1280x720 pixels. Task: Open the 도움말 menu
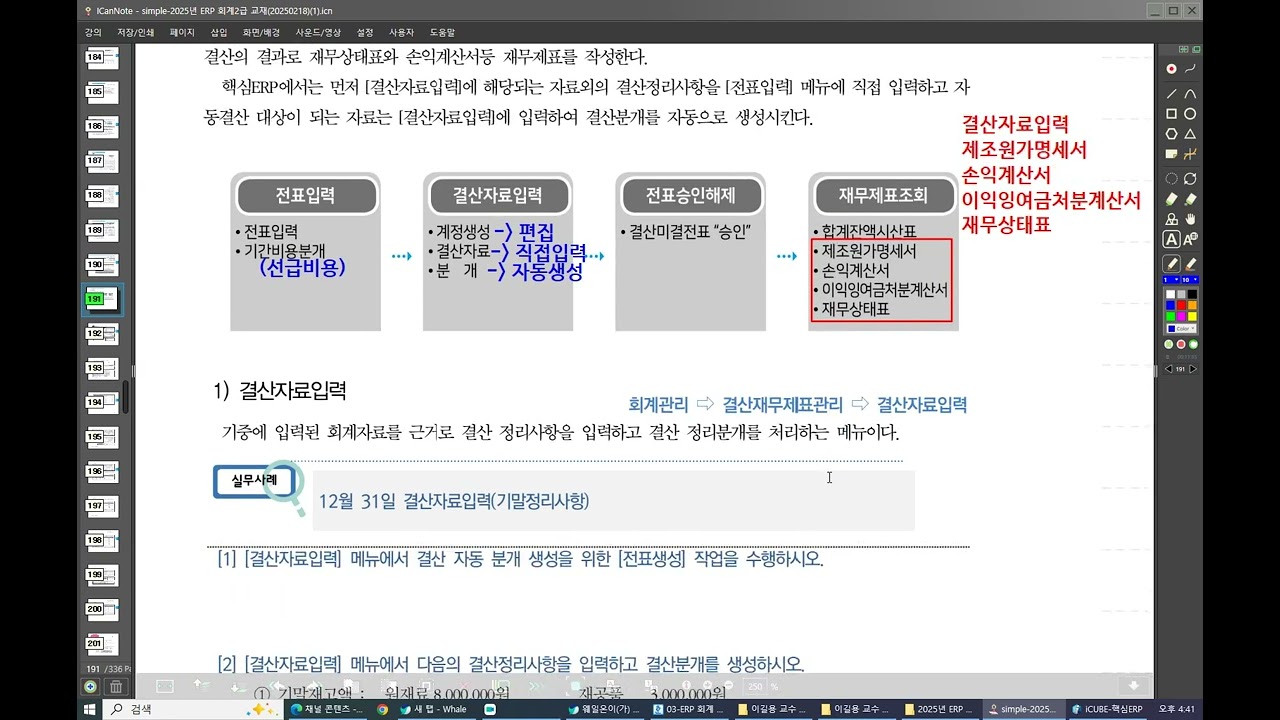pos(442,32)
